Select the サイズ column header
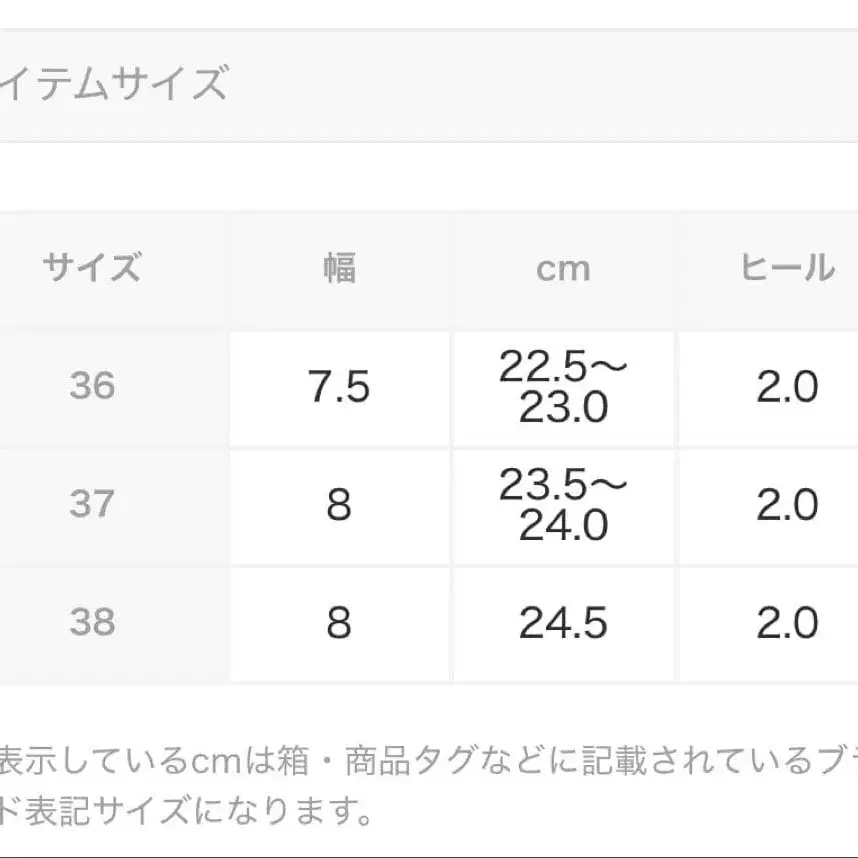The image size is (858, 858). click(92, 268)
